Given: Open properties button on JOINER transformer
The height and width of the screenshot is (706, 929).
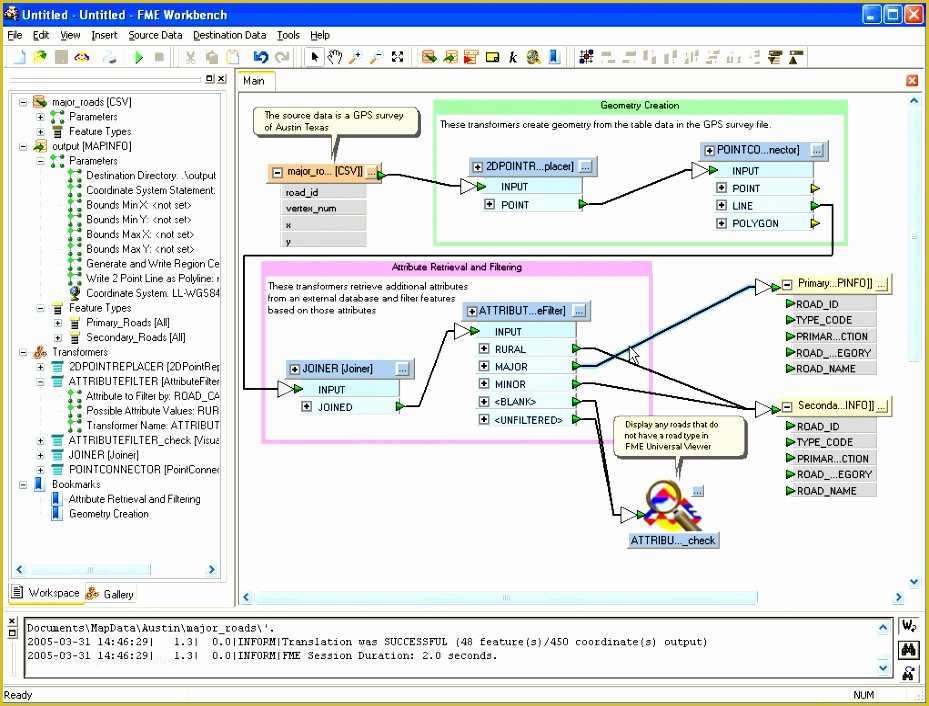Looking at the screenshot, I should (402, 369).
